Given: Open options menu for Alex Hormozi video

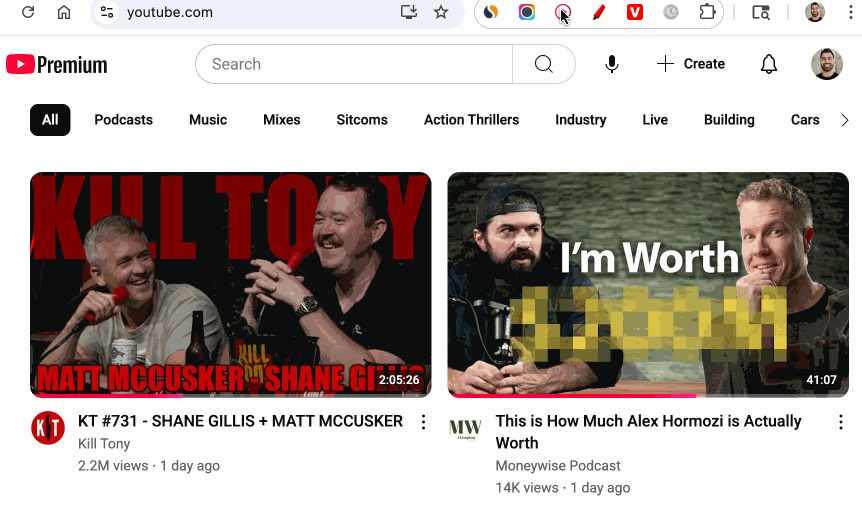Looking at the screenshot, I should point(841,422).
